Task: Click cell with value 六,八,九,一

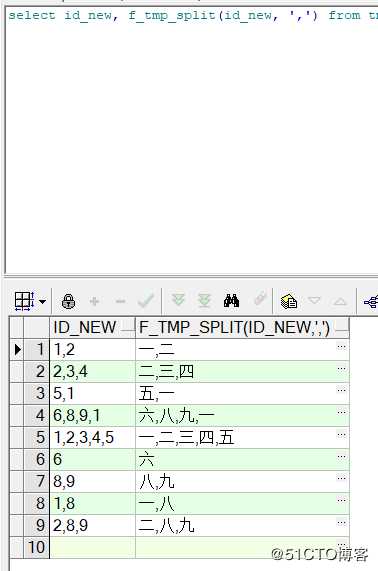Action: point(242,416)
